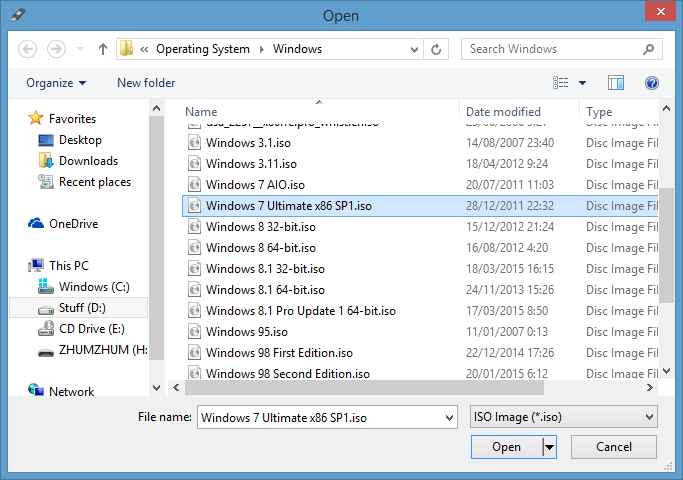The image size is (683, 480).
Task: Create a New folder
Action: tap(146, 83)
